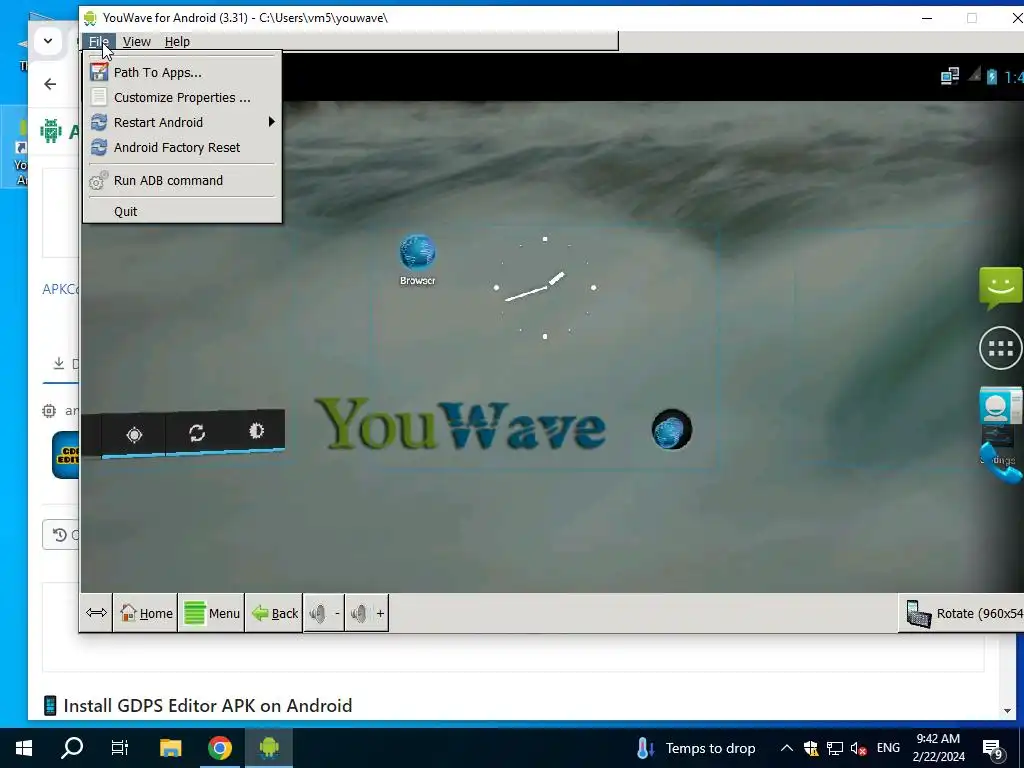Close the File menu header

click(99, 41)
